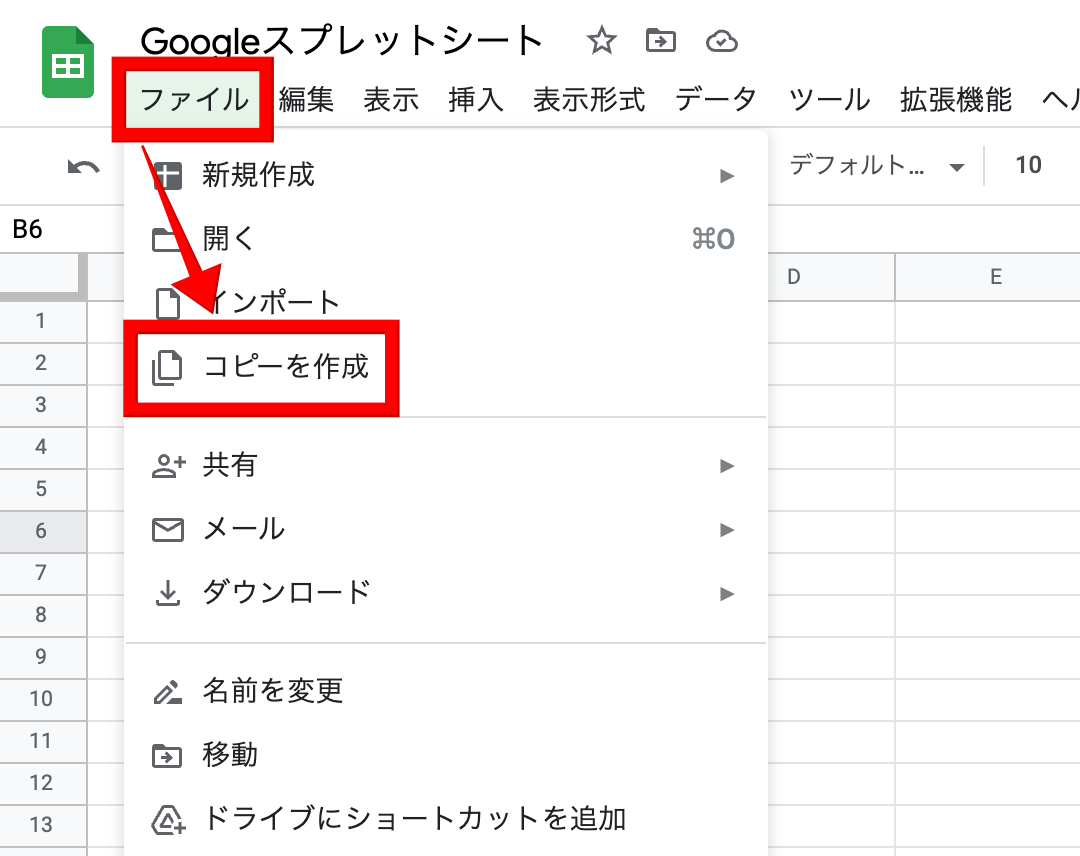Choose 名前を変更 from the file menu

coord(446,691)
